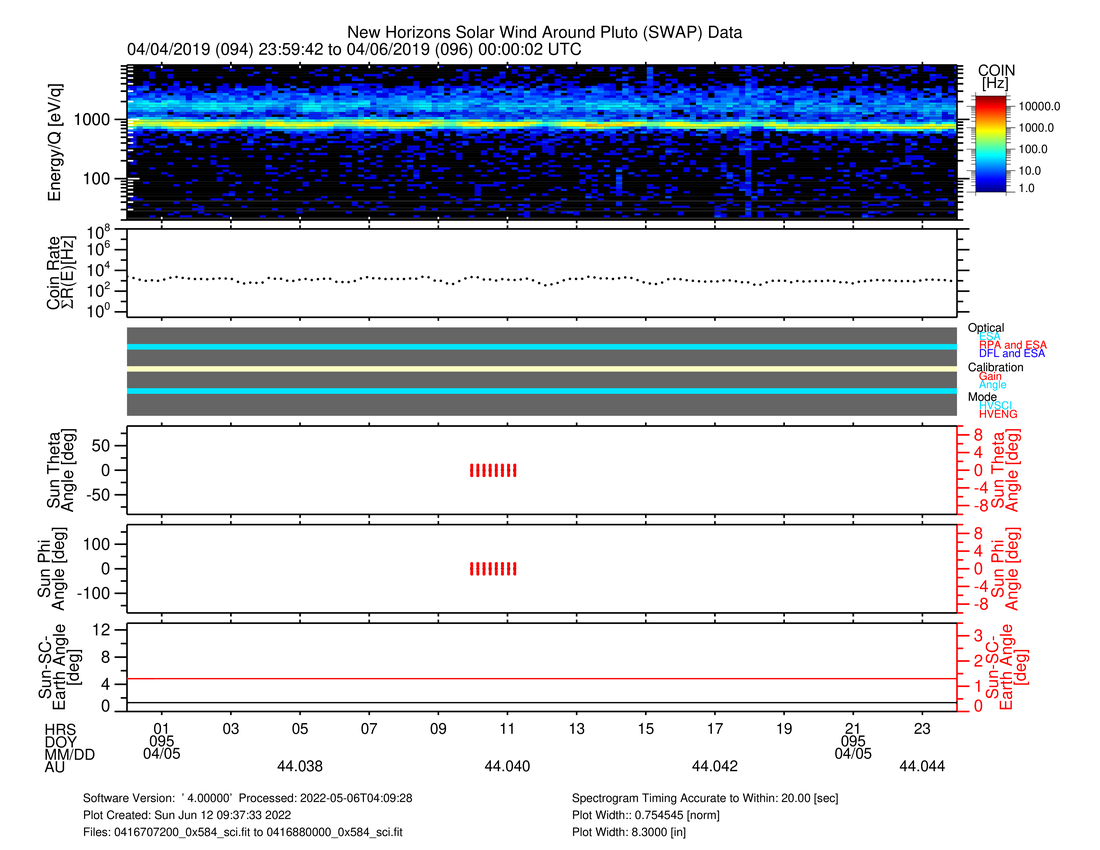Click the upper cyan stripe in the status panel
This screenshot has height=850, width=1100.
[540, 346]
